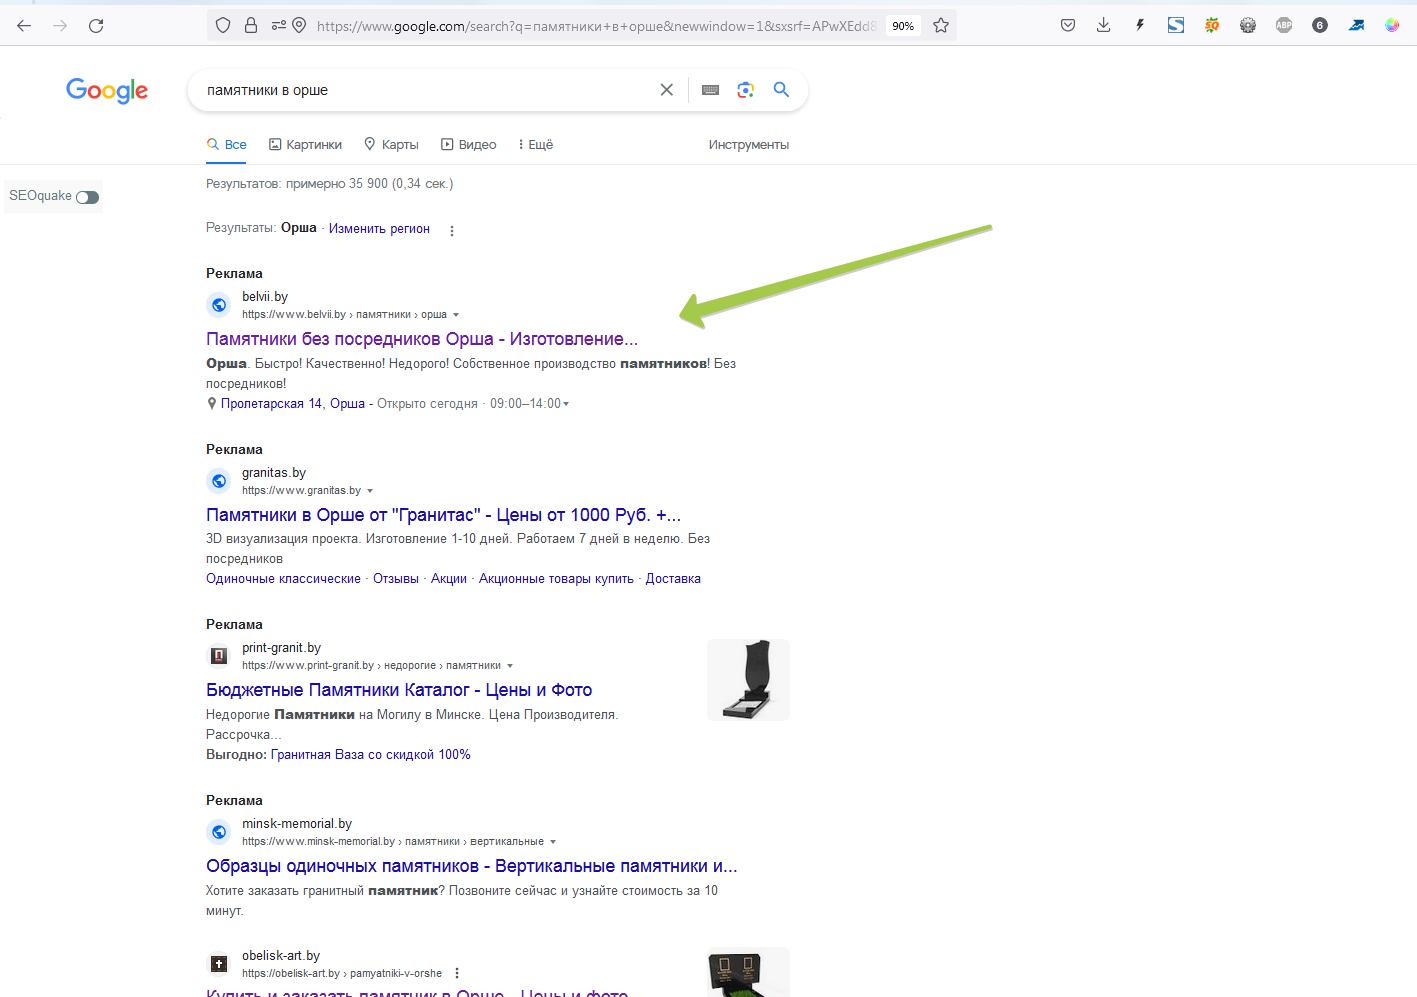This screenshot has height=997, width=1417.
Task: Open the Акции sitelink
Action: click(x=449, y=579)
